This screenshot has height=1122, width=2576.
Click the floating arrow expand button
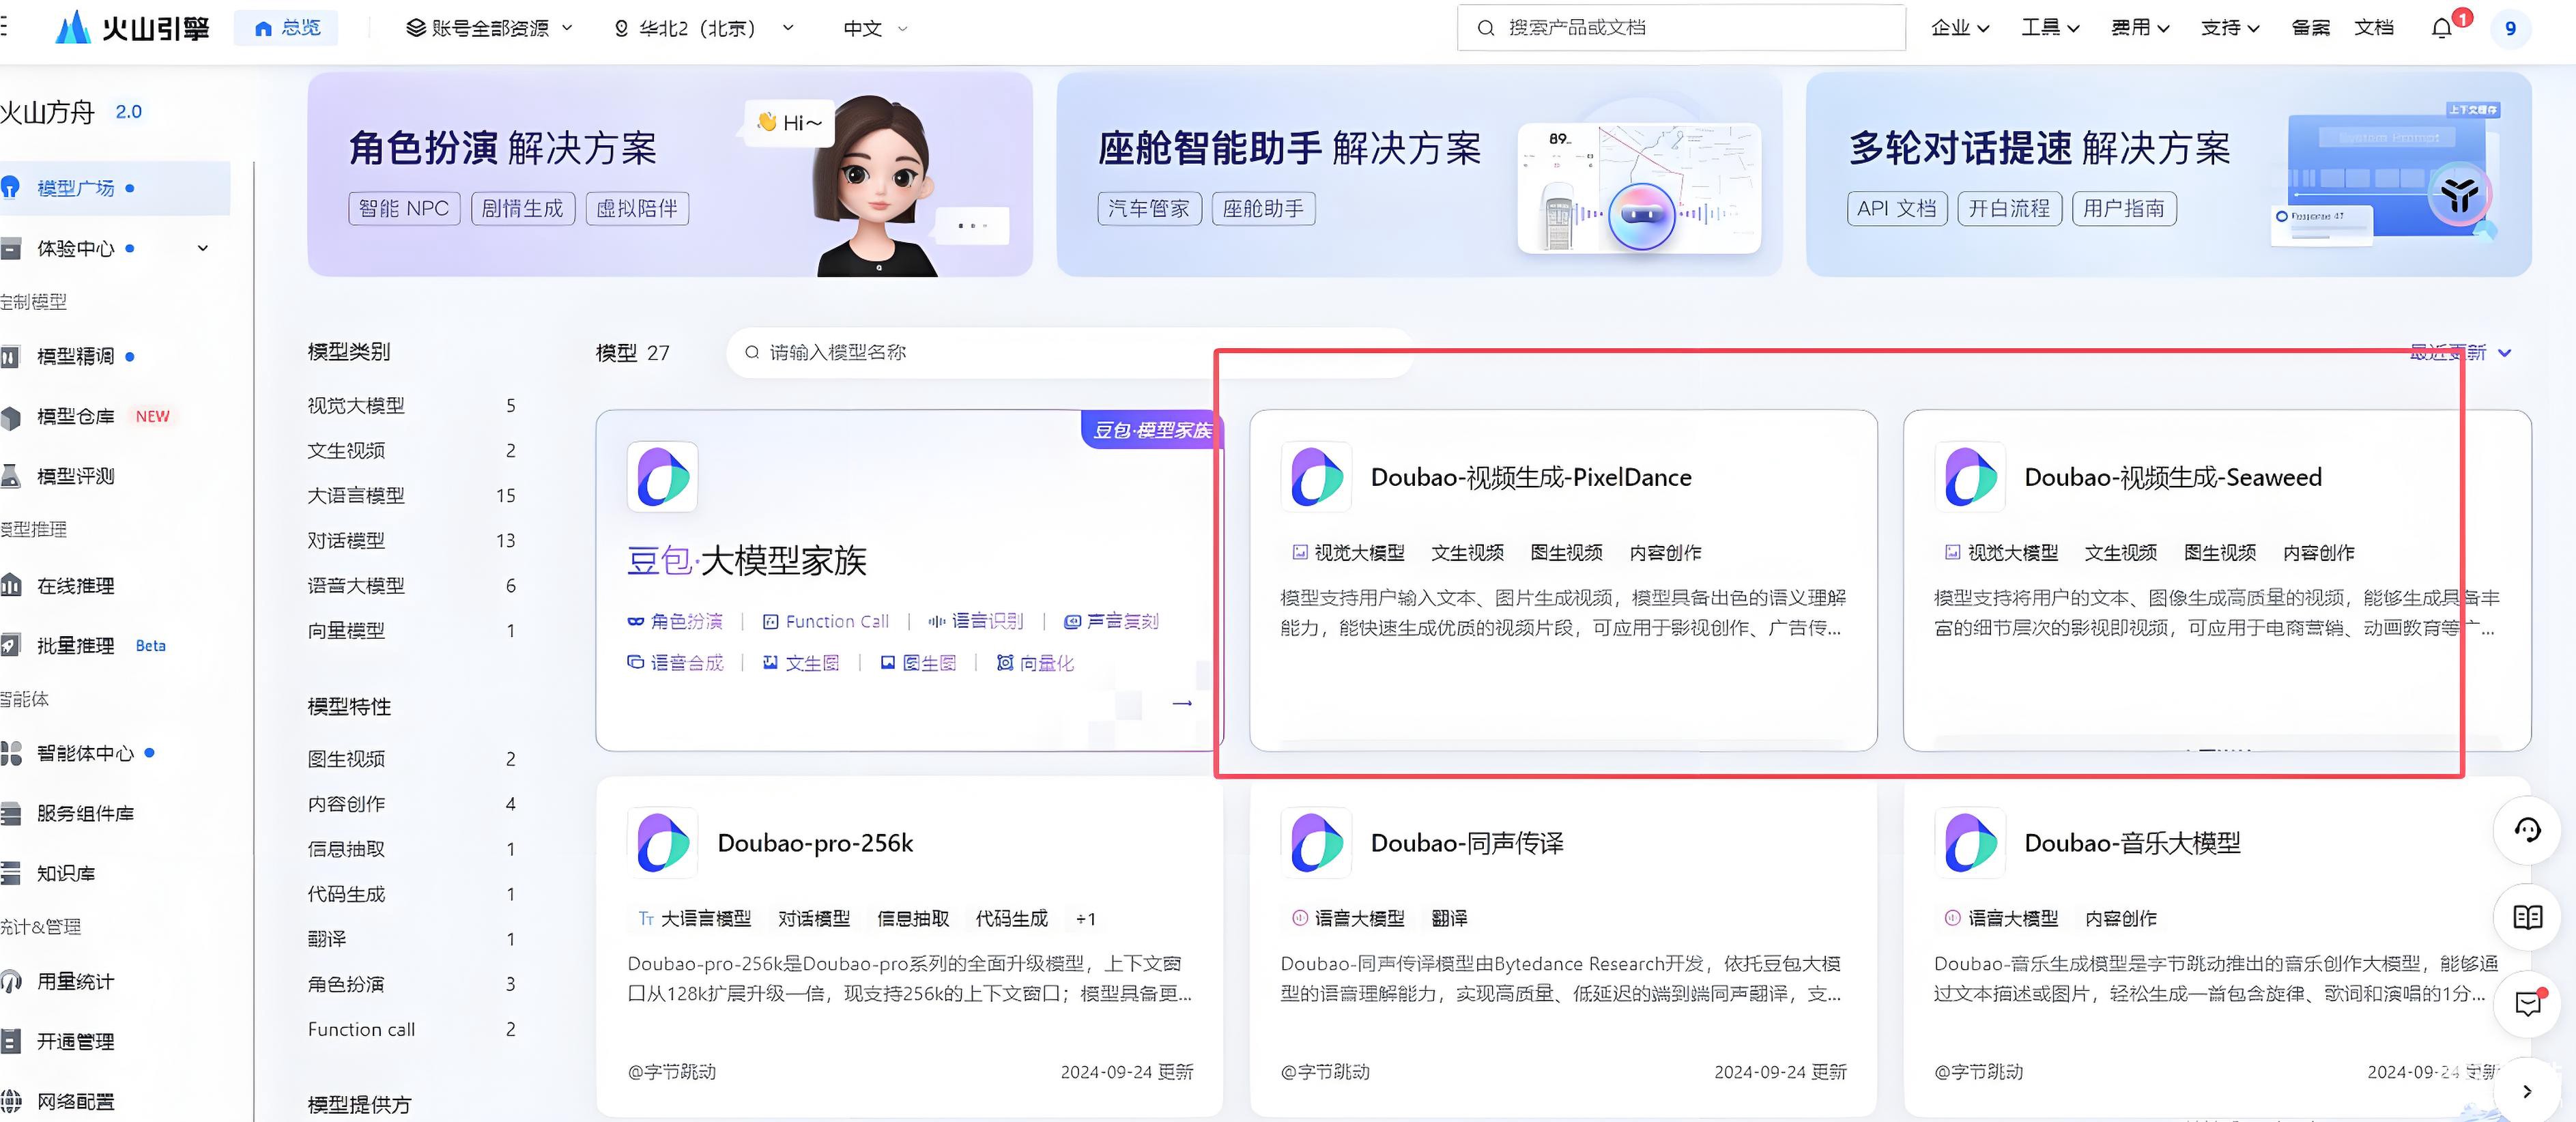point(2527,1091)
